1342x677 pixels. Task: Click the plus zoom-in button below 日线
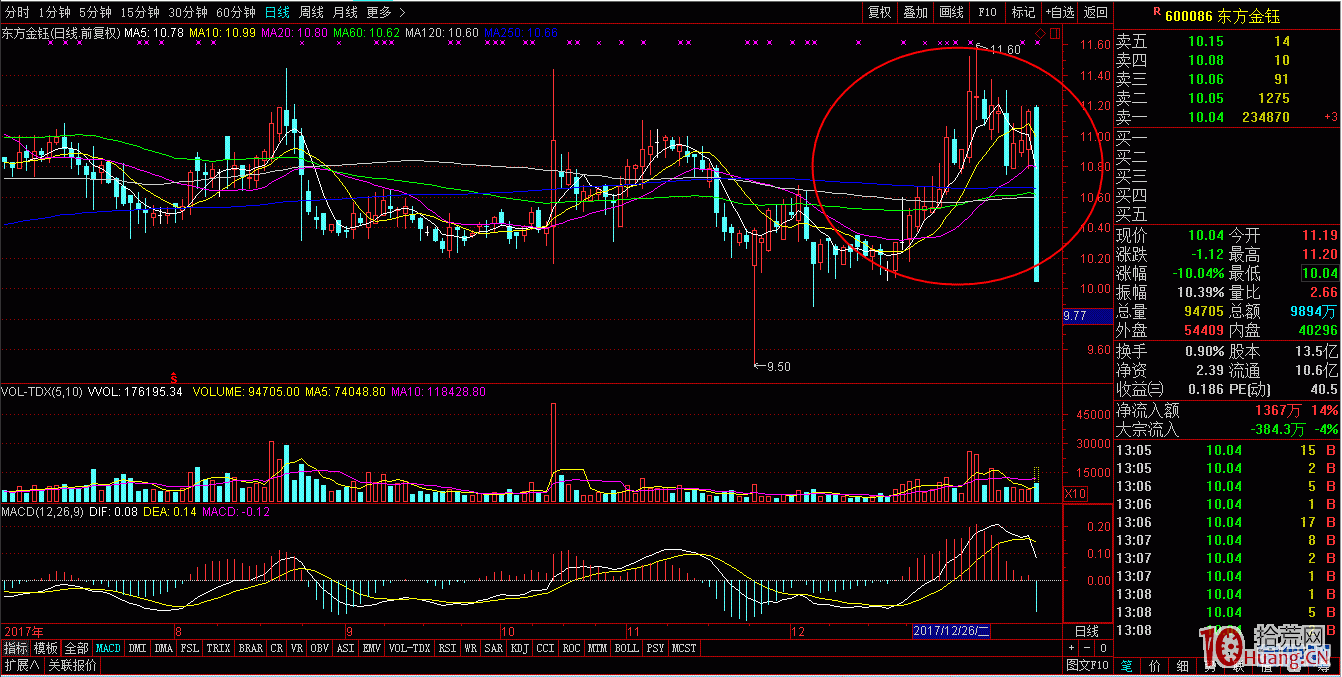[x=1073, y=648]
